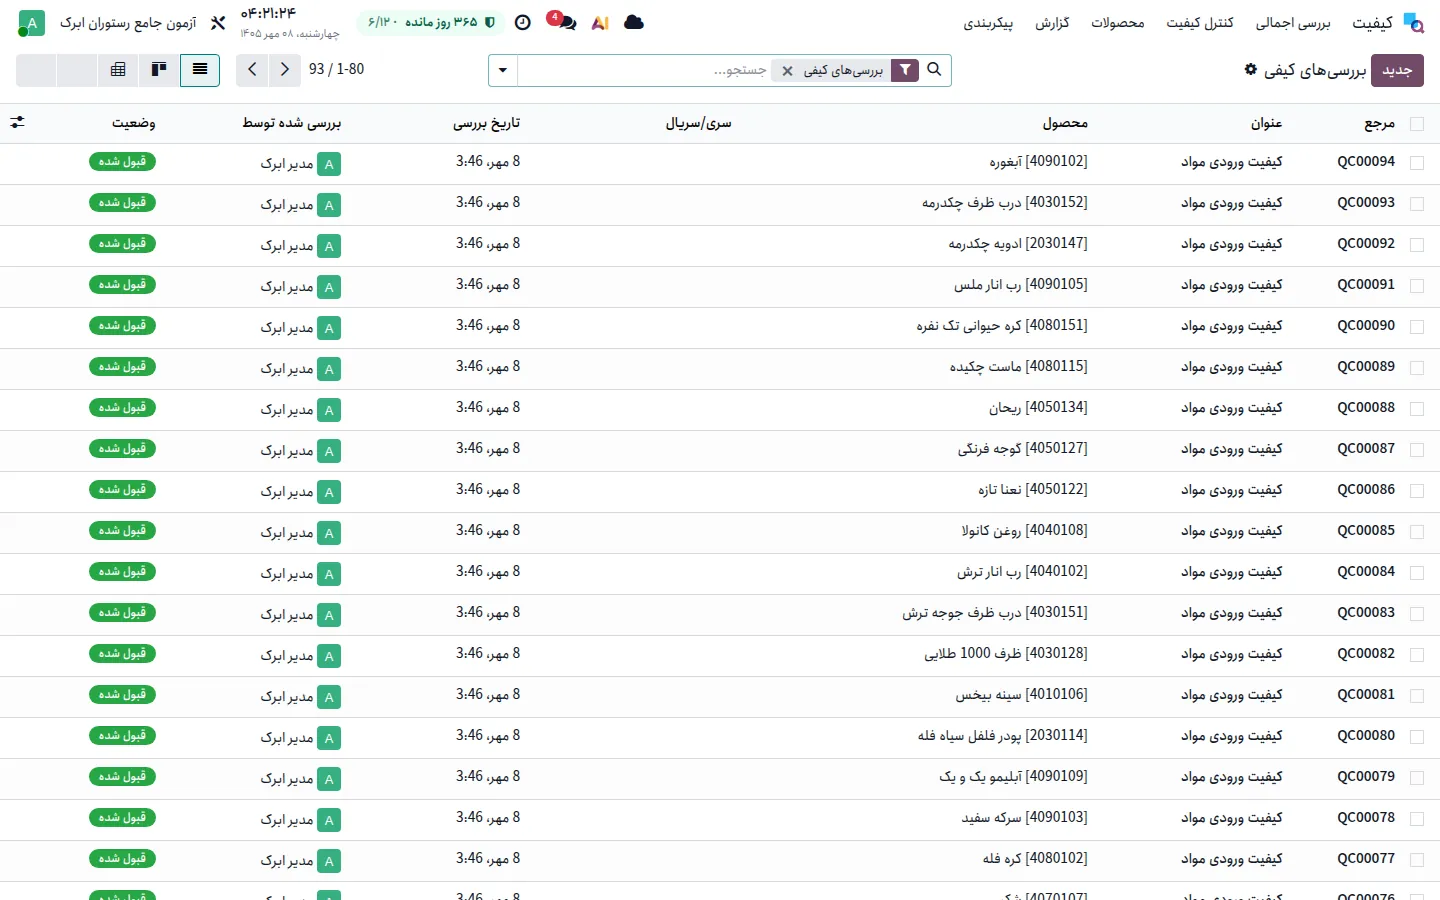Select the checkbox for QC00079

point(1416,778)
